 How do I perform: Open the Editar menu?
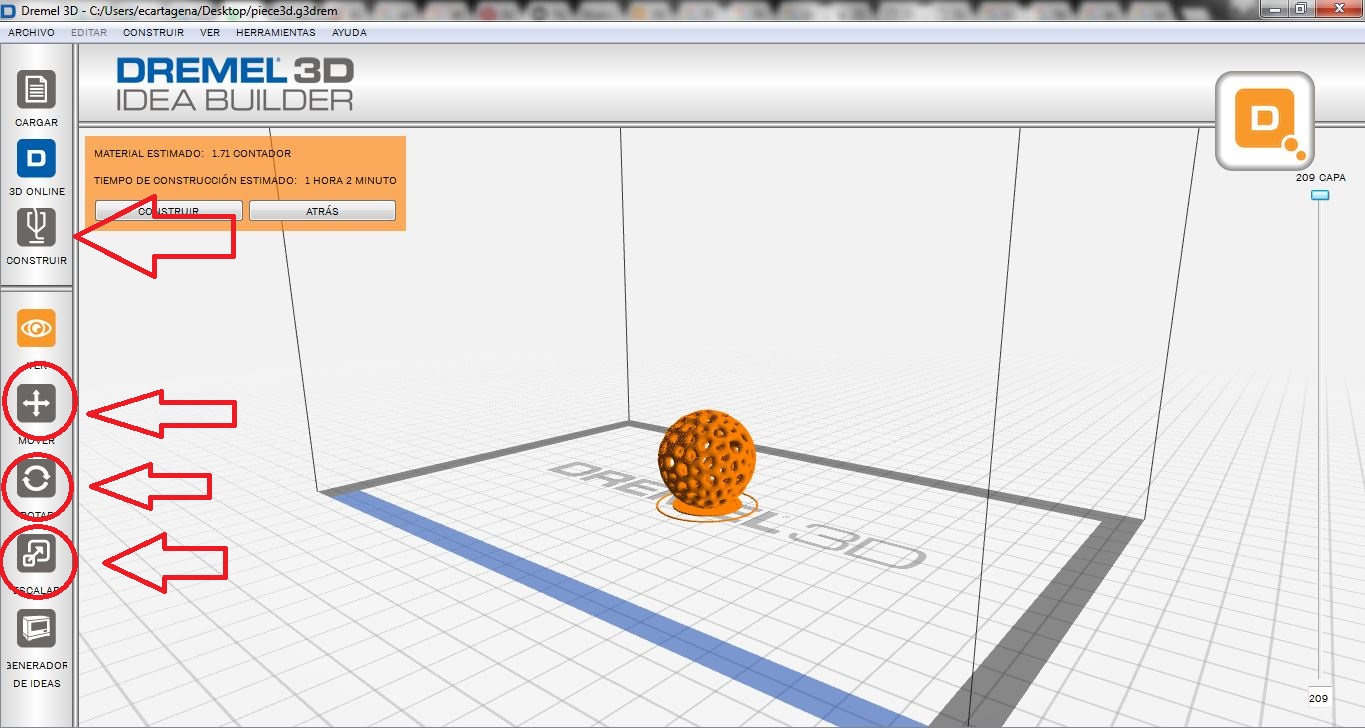pos(89,32)
